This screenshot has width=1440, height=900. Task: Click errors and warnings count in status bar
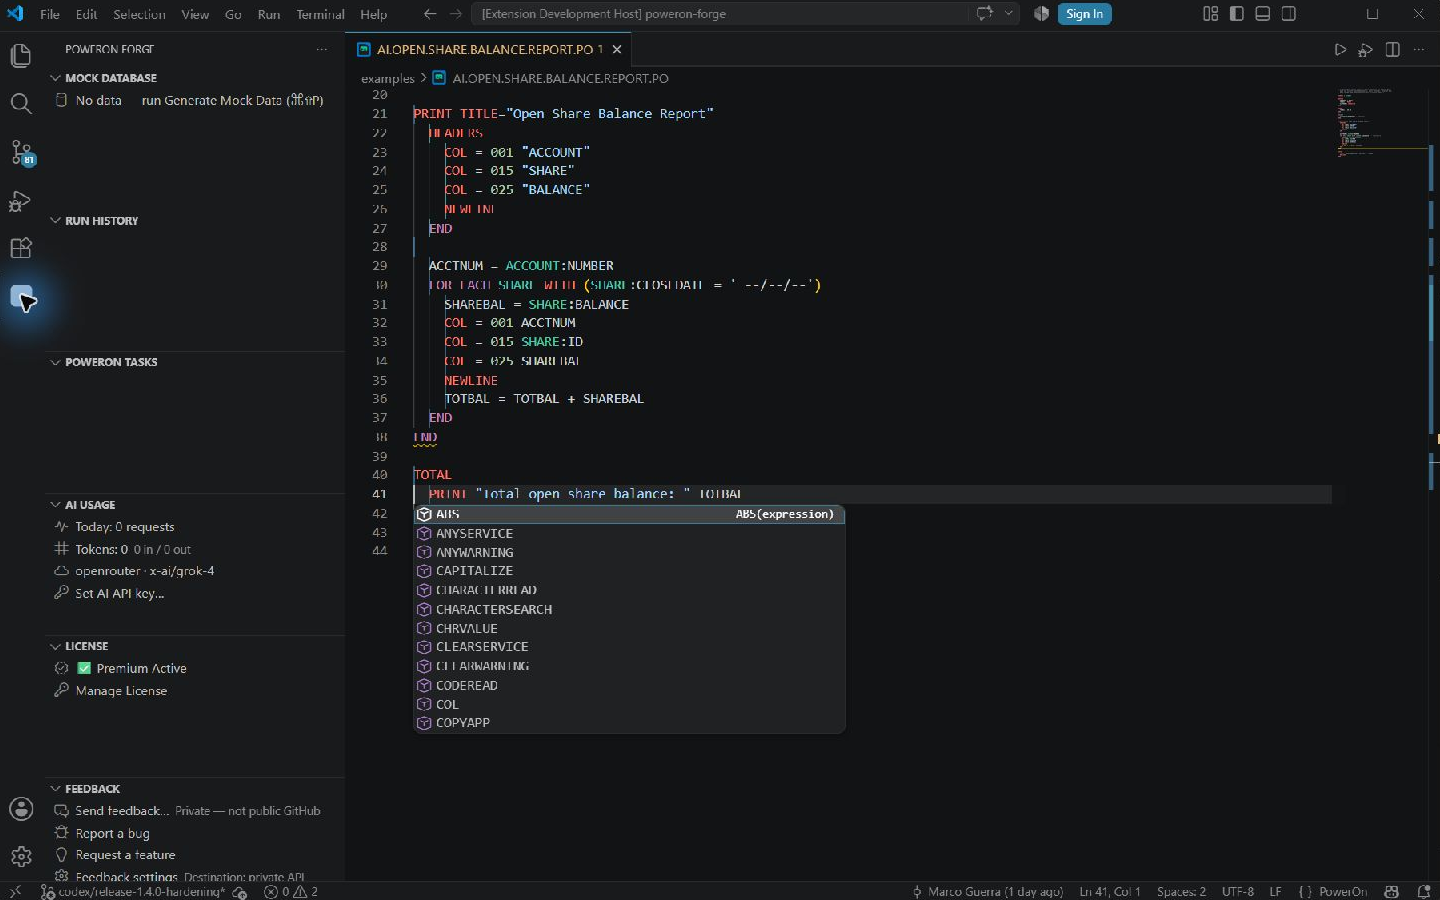coord(291,892)
